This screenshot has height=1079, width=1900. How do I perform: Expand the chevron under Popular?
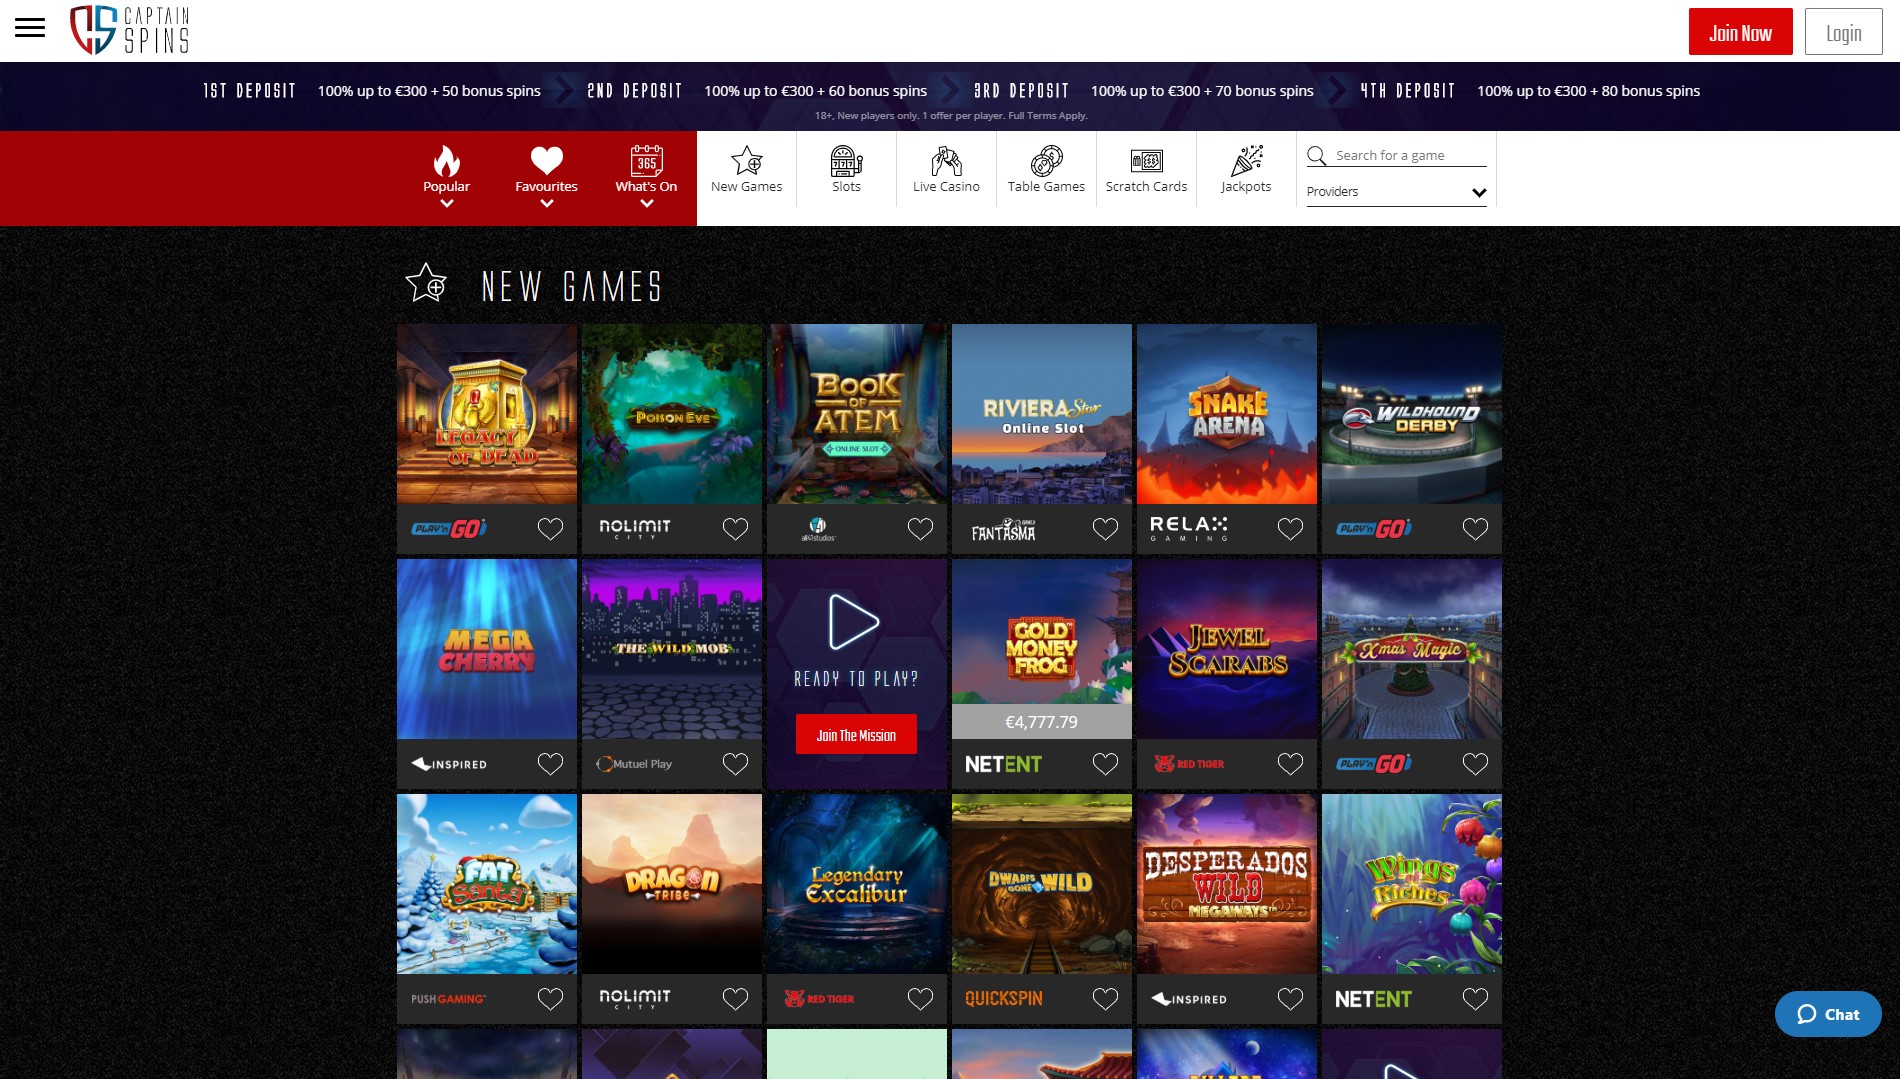[446, 203]
